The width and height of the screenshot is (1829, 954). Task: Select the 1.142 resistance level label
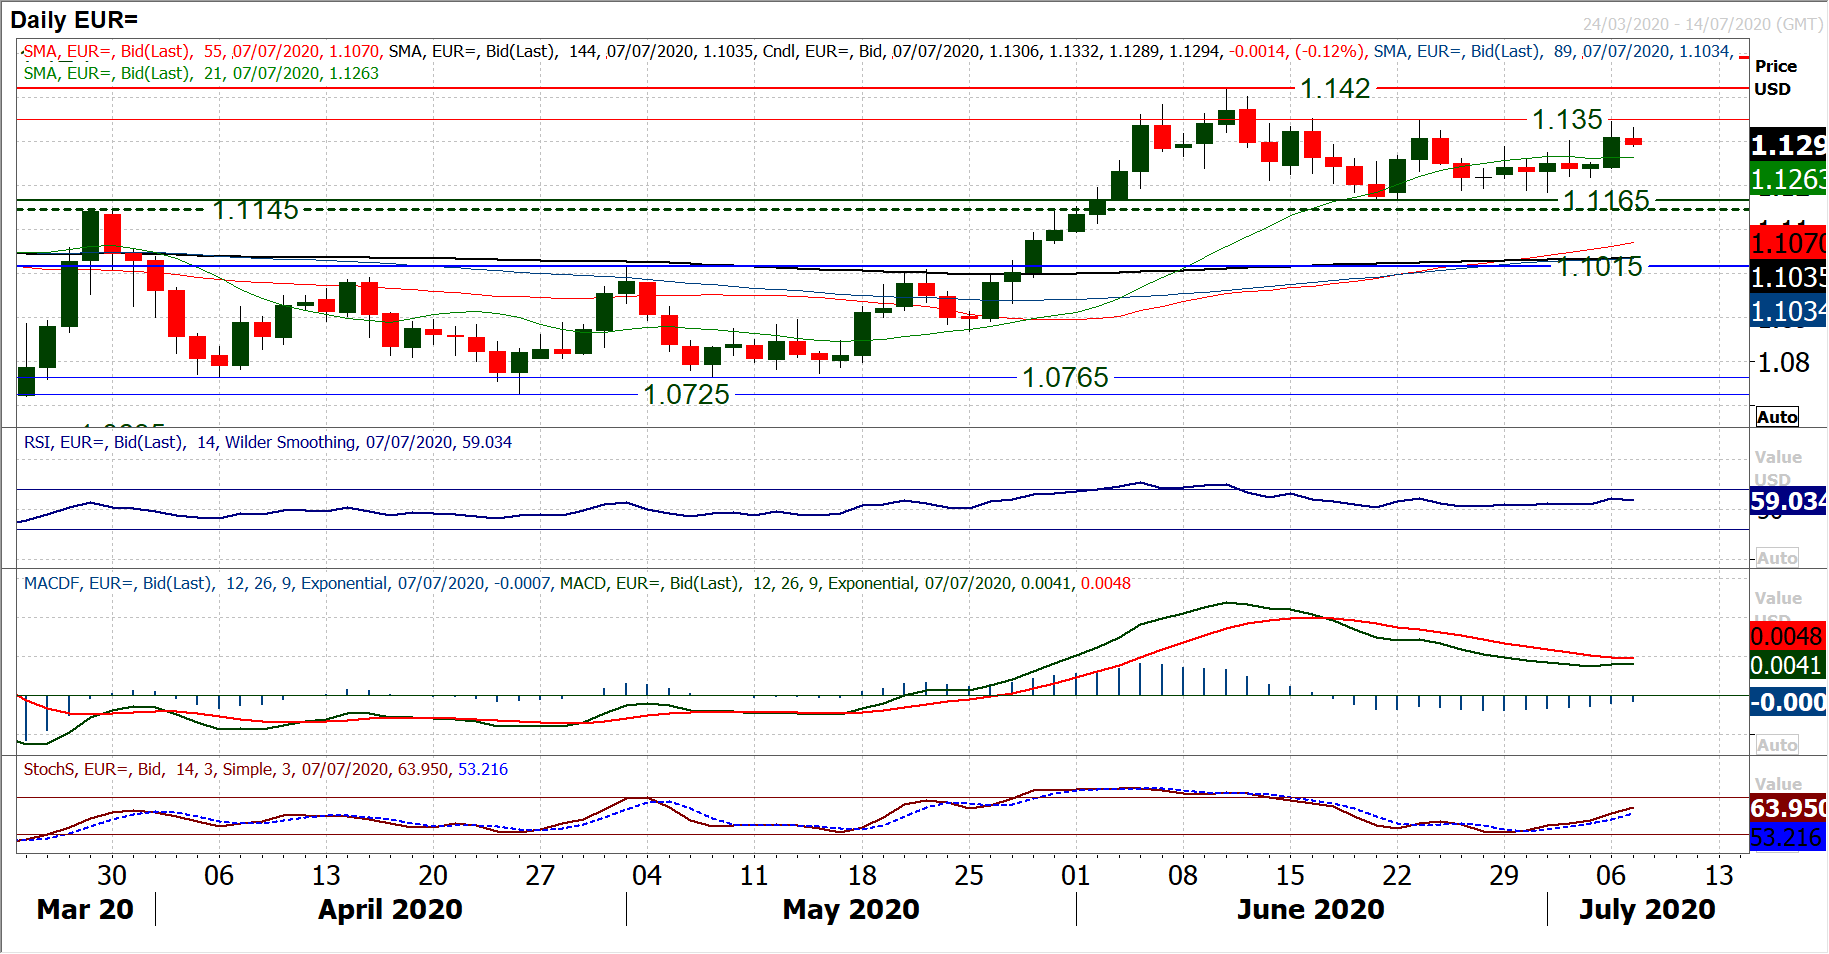1334,89
